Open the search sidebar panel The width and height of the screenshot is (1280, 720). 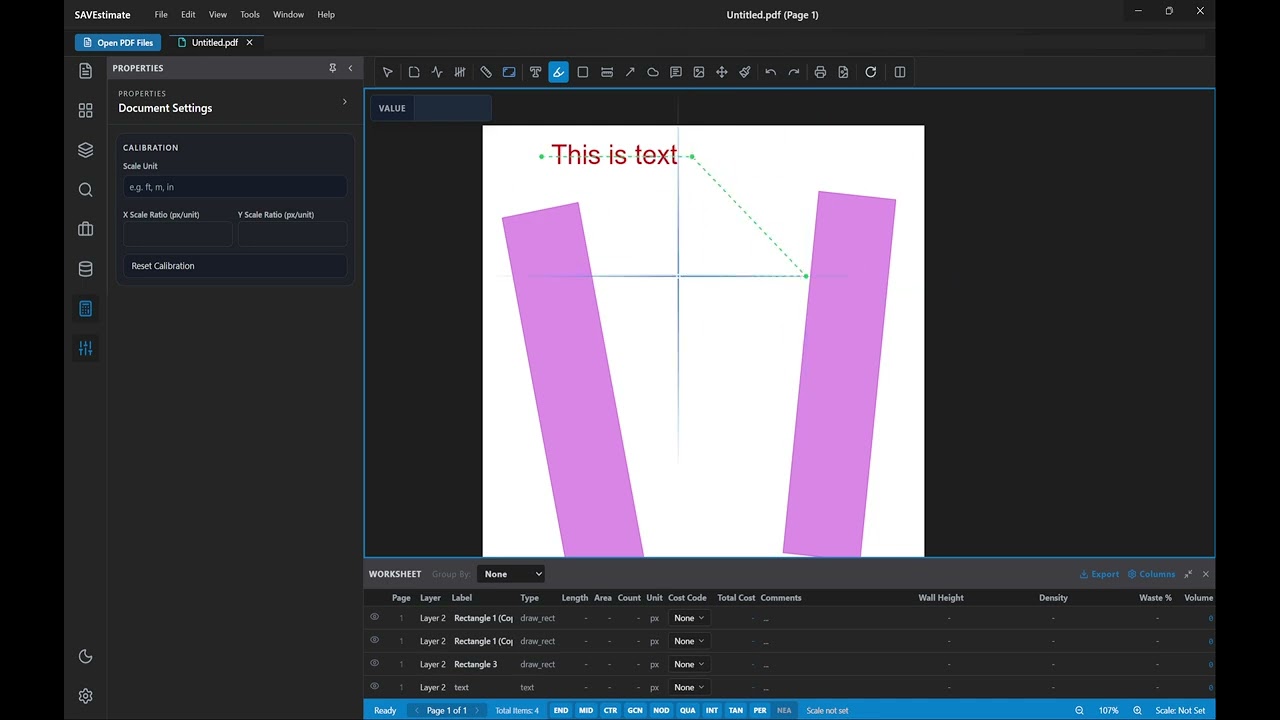click(85, 190)
